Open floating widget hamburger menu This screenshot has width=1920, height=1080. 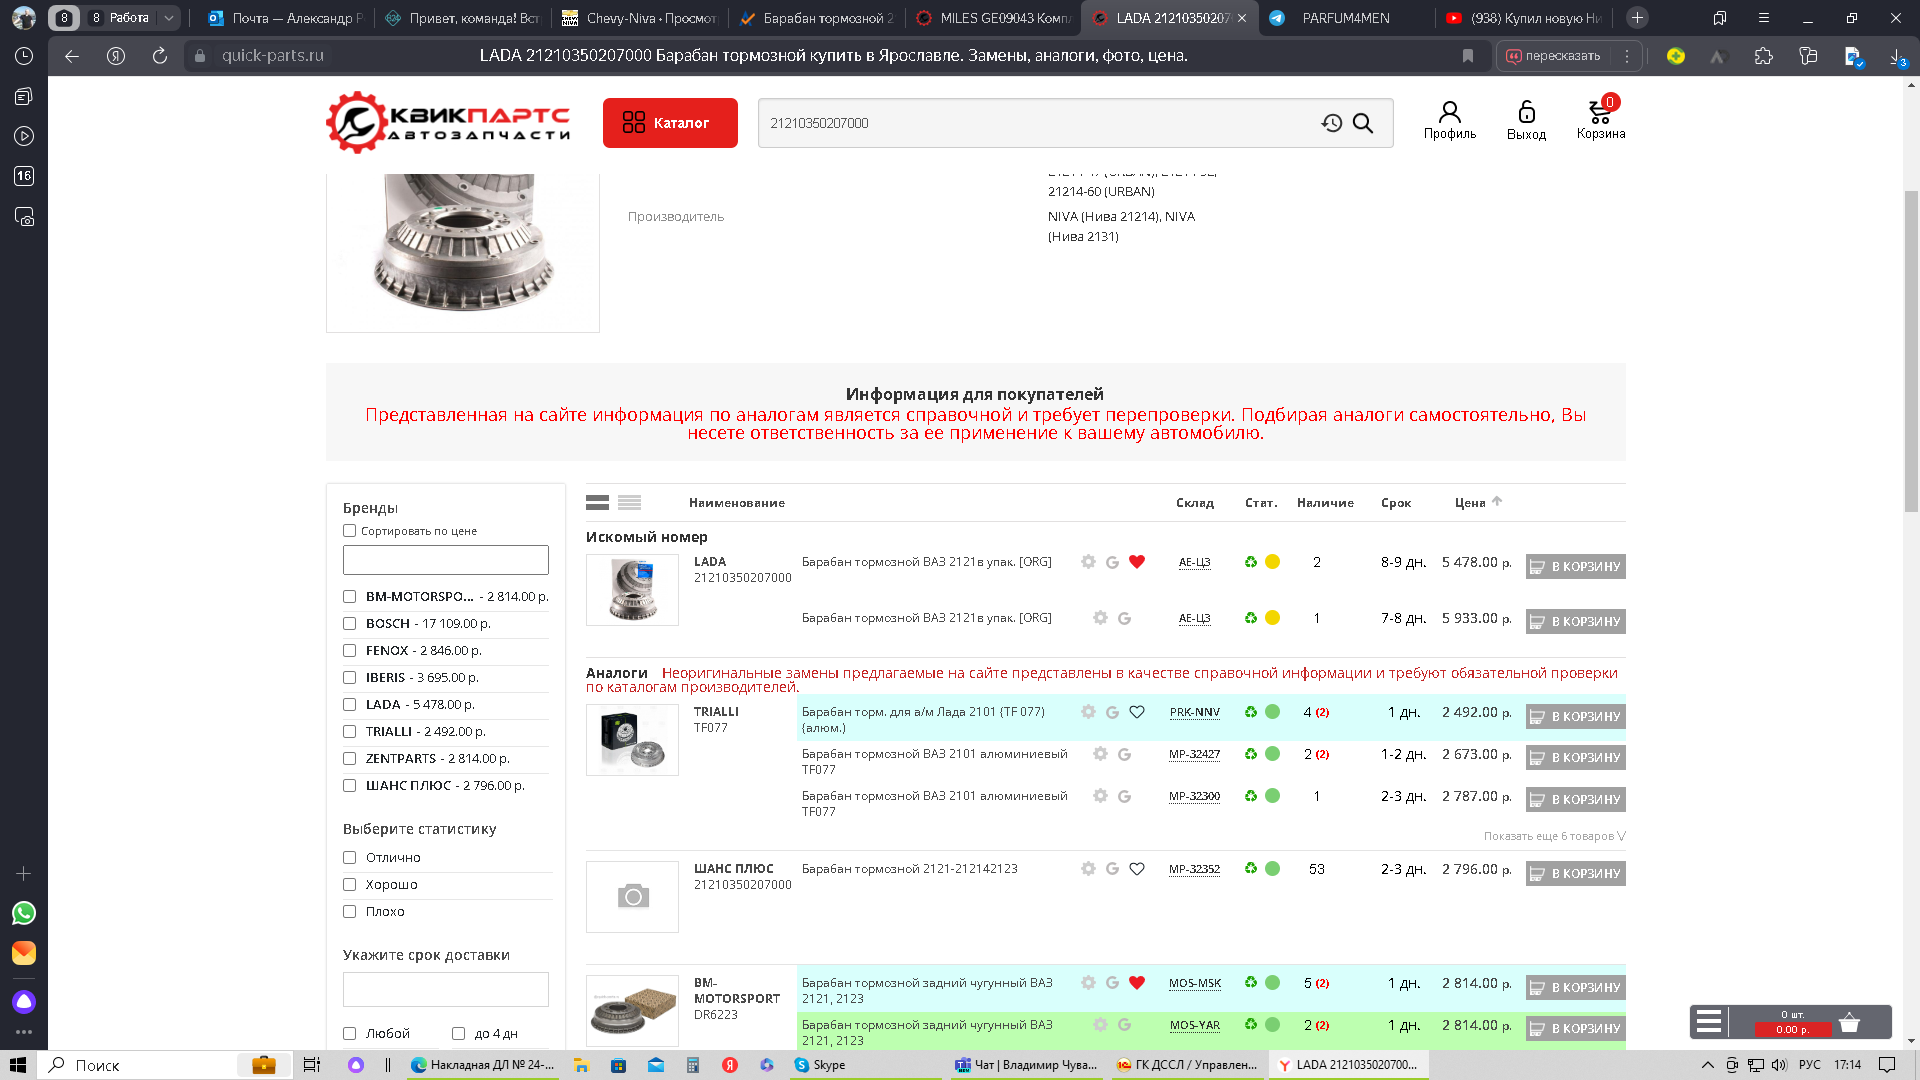[1709, 1022]
